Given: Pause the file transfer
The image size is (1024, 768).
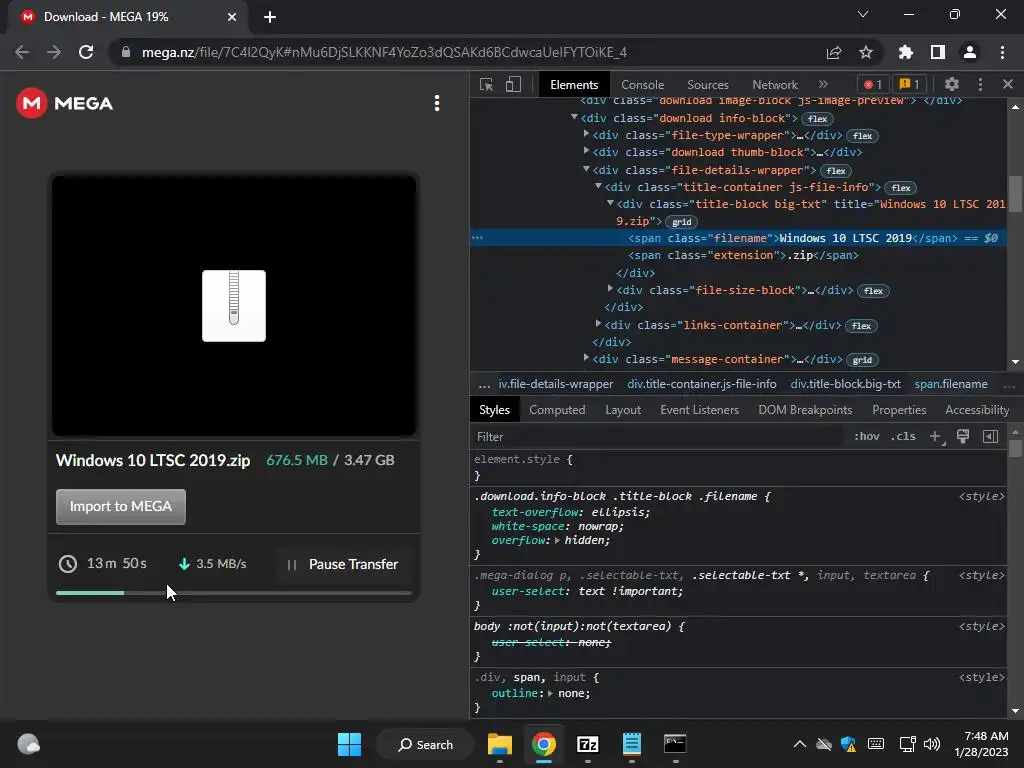Looking at the screenshot, I should 342,564.
